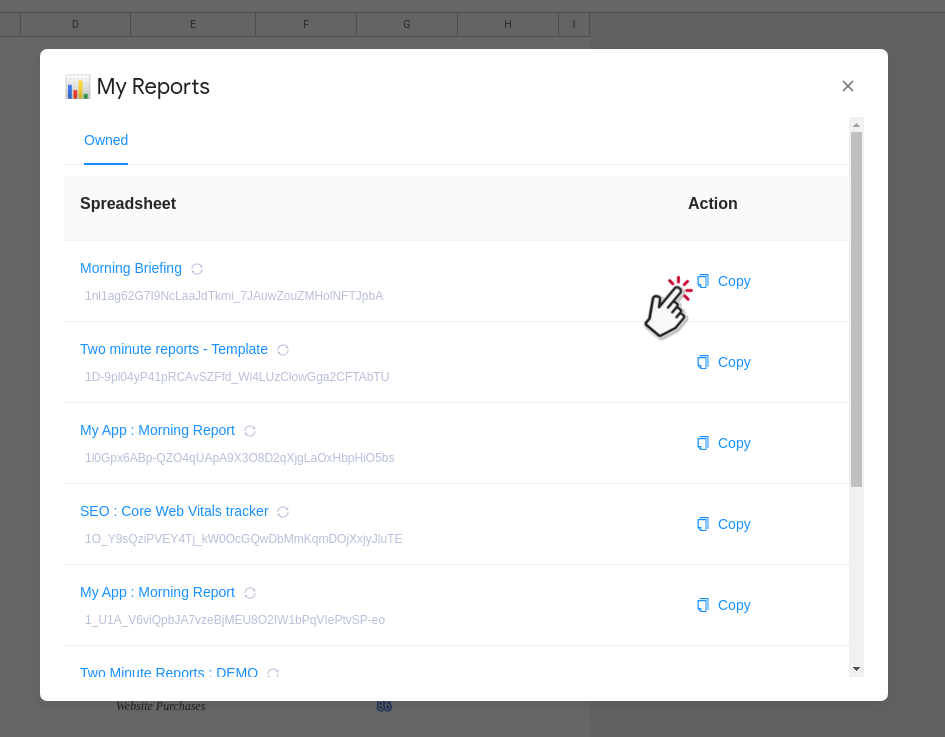945x737 pixels.
Task: Open Two Minute Reports : DEMO link
Action: 169,672
